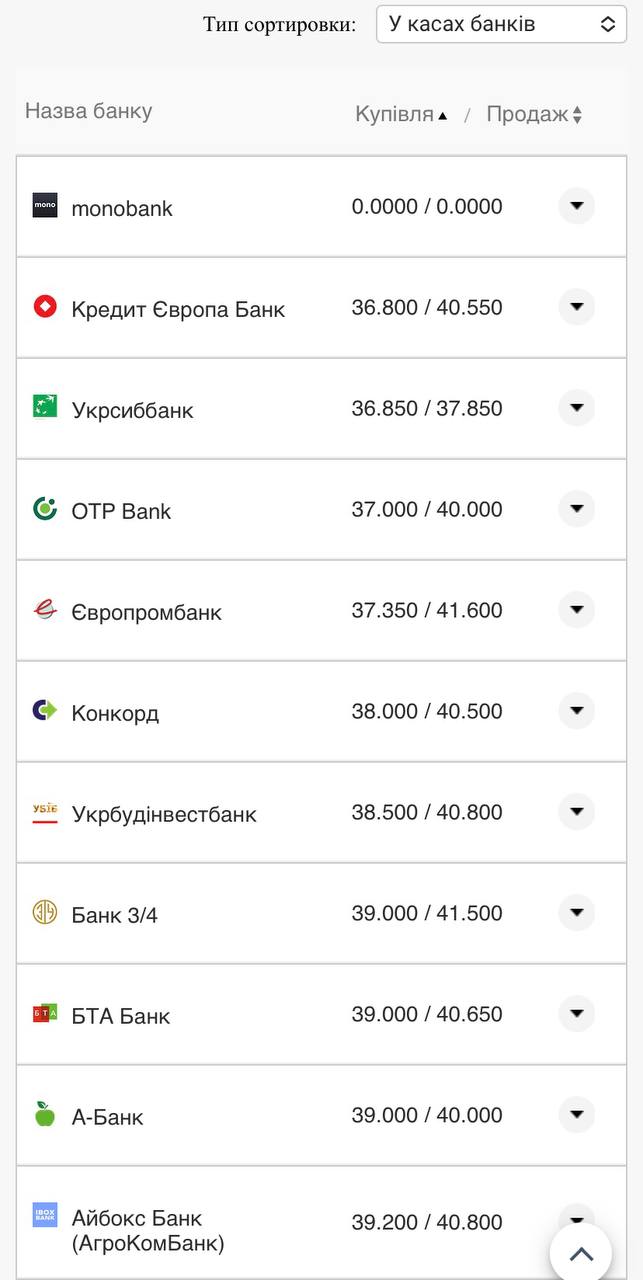Expand the OTP Bank rates row

tap(577, 509)
